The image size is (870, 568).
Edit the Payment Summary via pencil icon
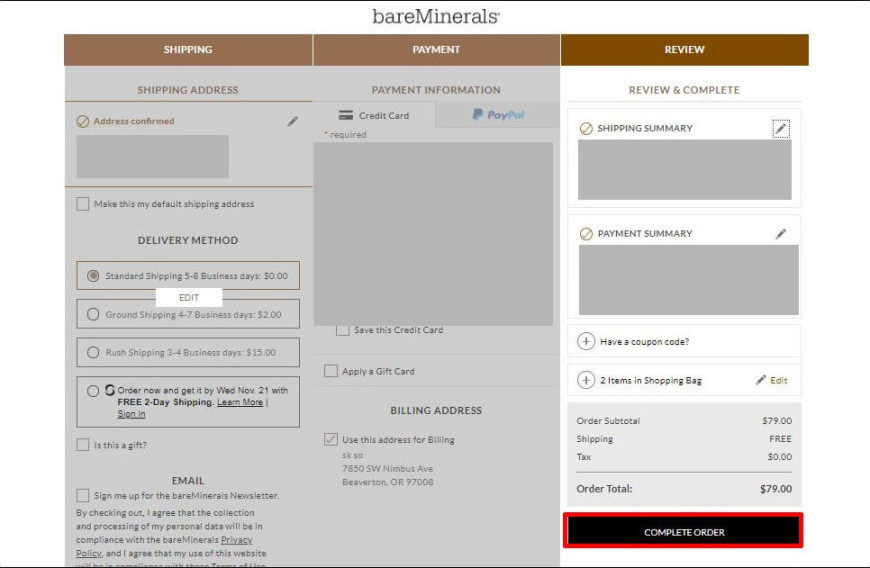(781, 234)
